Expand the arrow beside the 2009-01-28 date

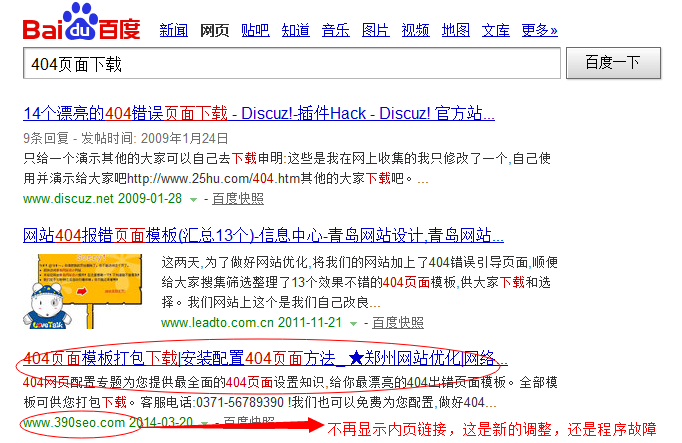tap(193, 199)
